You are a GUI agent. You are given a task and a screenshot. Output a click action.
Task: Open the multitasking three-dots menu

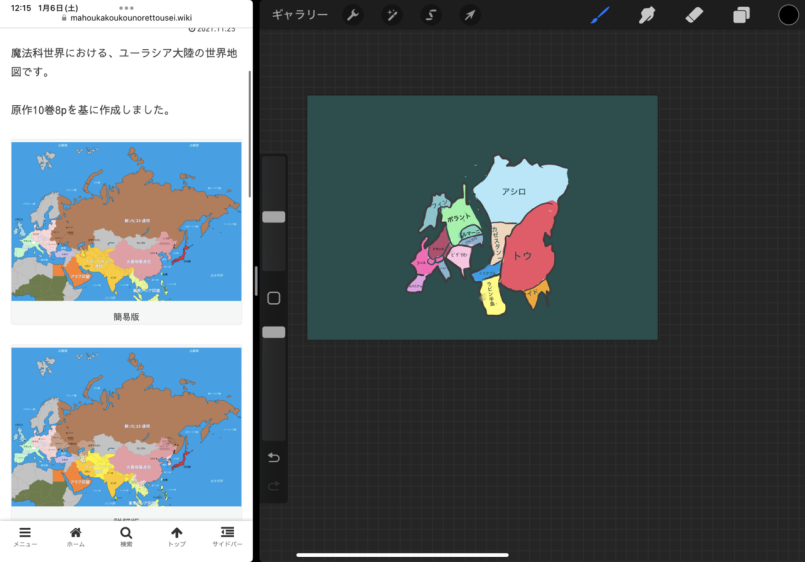point(126,8)
